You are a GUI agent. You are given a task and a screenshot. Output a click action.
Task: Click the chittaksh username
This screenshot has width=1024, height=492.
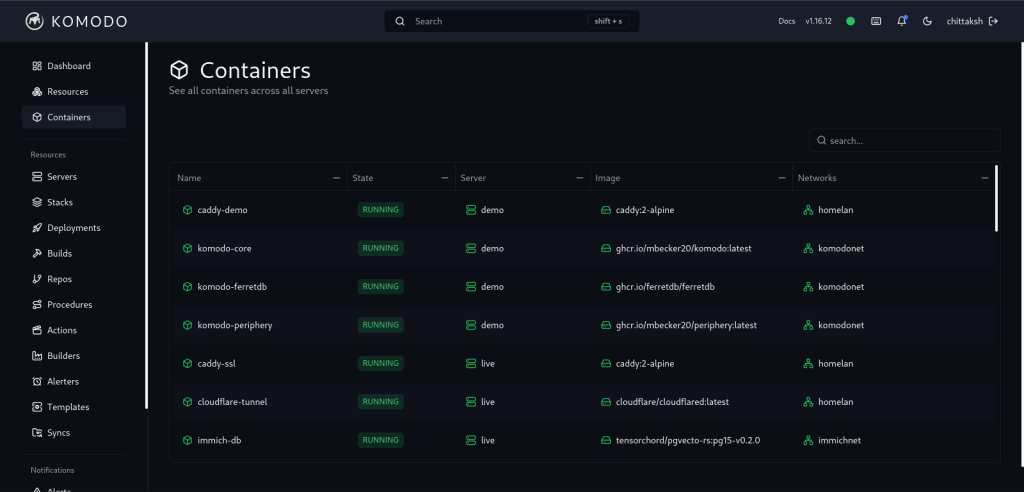click(965, 21)
